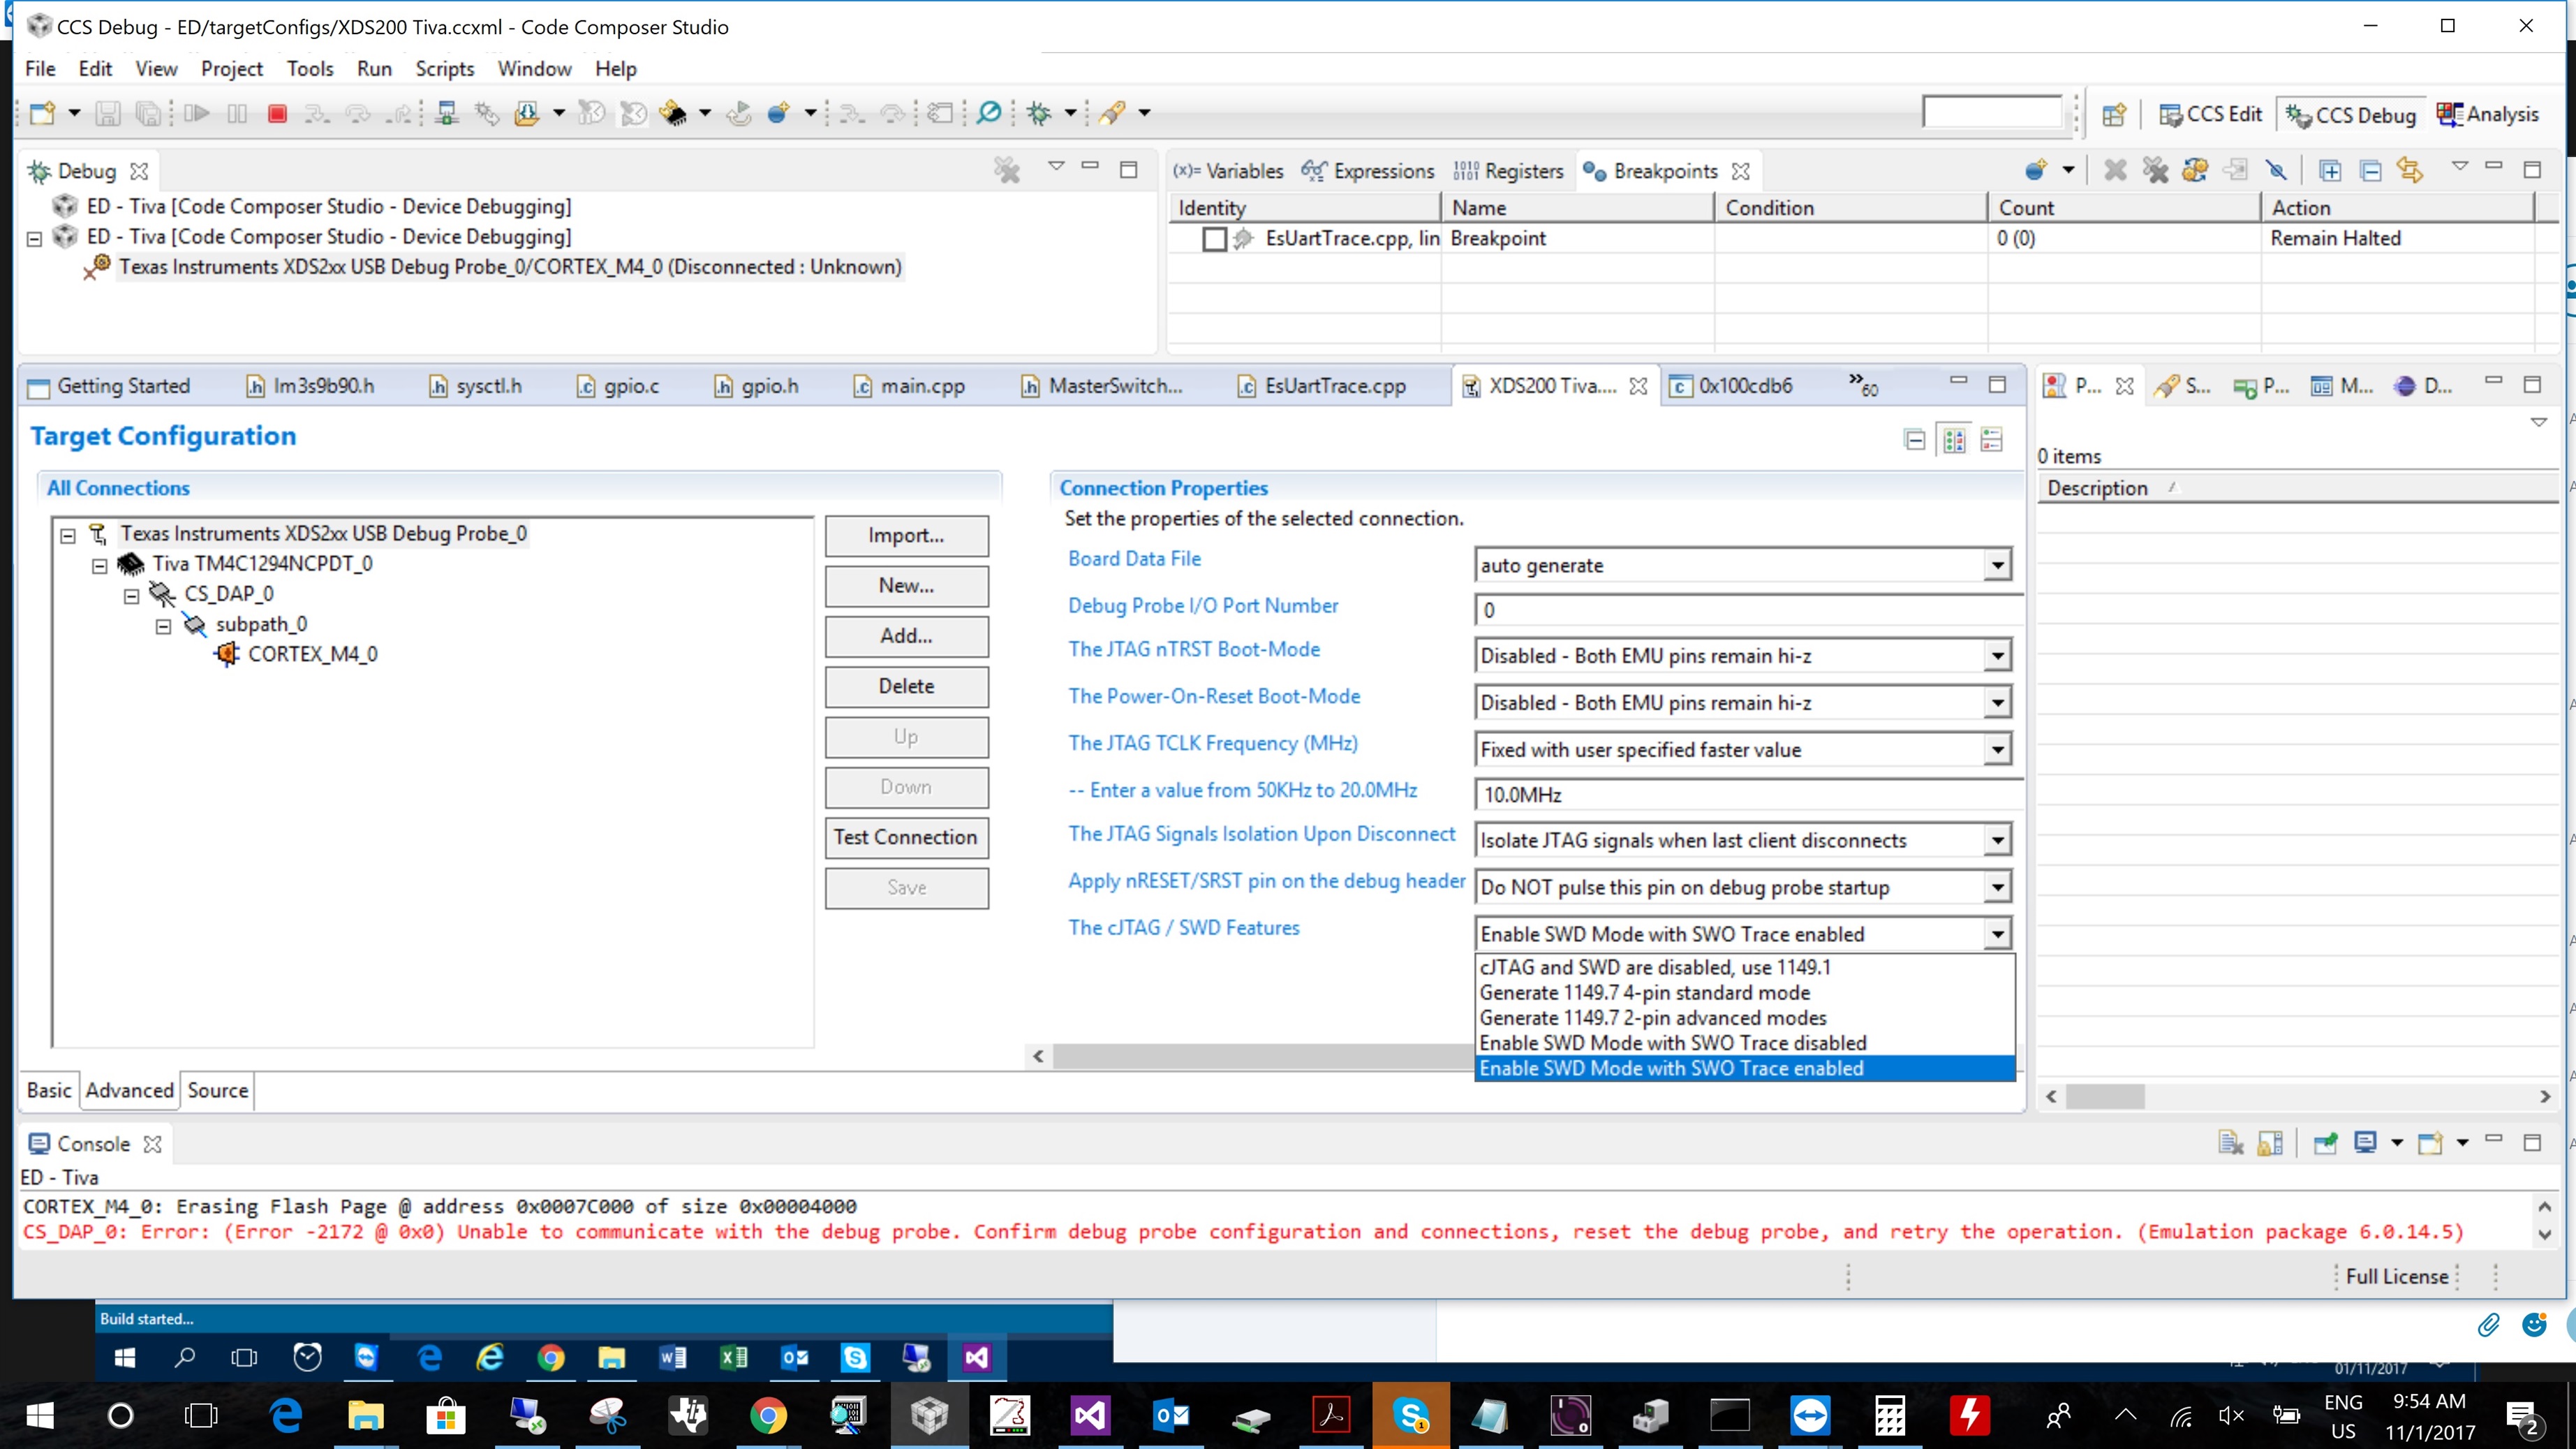Image resolution: width=2576 pixels, height=1449 pixels.
Task: Click Remove Selected Breakpoint X icon
Action: 2115,171
